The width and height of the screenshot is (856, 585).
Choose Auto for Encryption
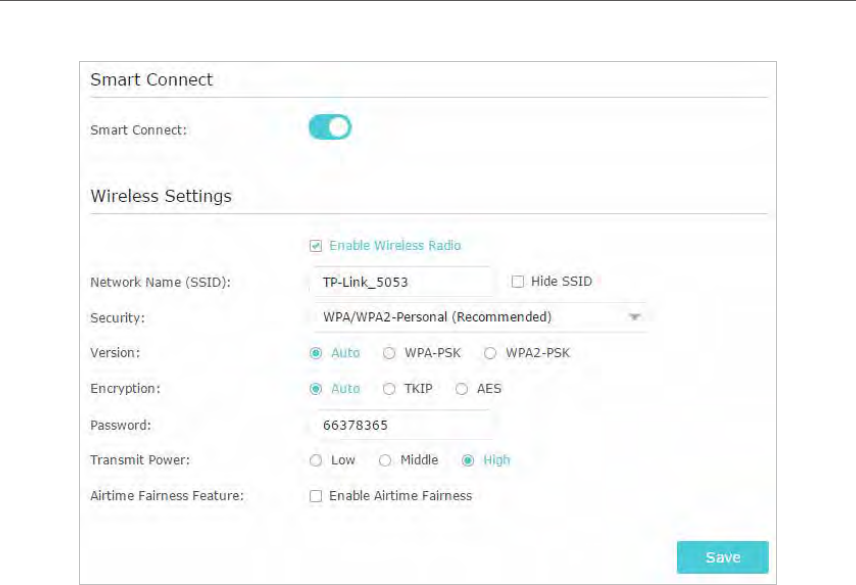click(316, 389)
